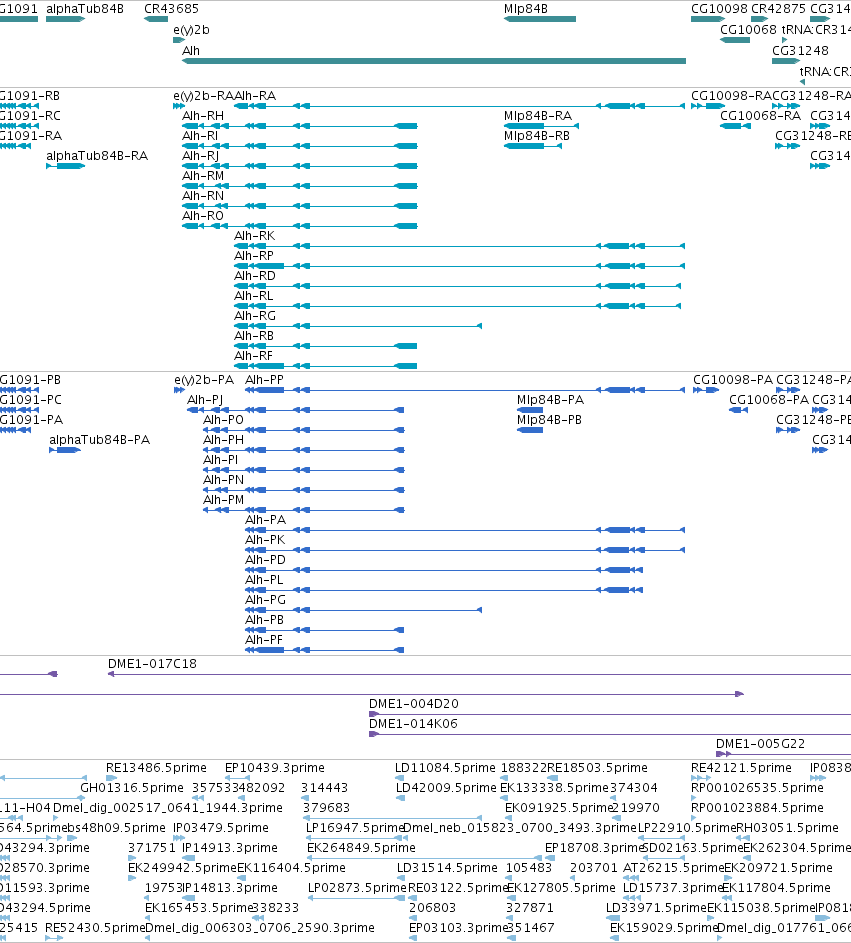The image size is (851, 943).
Task: Click transcript label Alh-RF
Action: pyautogui.click(x=253, y=355)
